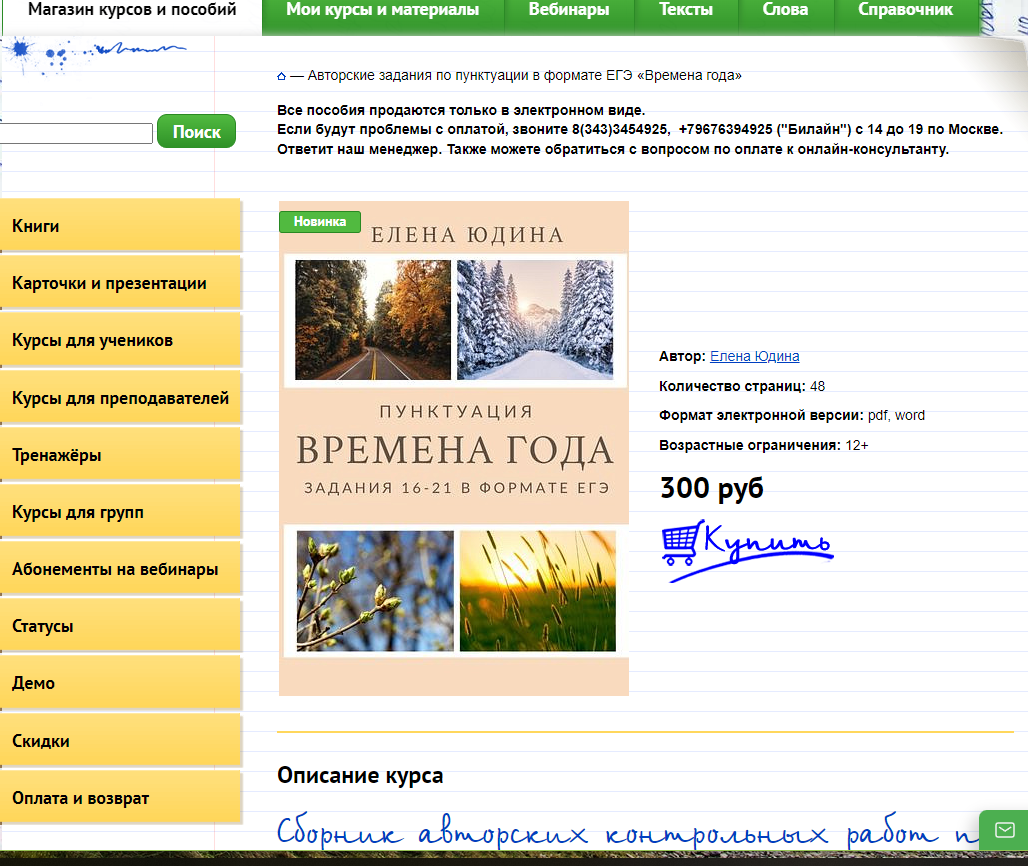Open the mail chat widget icon

coord(1004,831)
